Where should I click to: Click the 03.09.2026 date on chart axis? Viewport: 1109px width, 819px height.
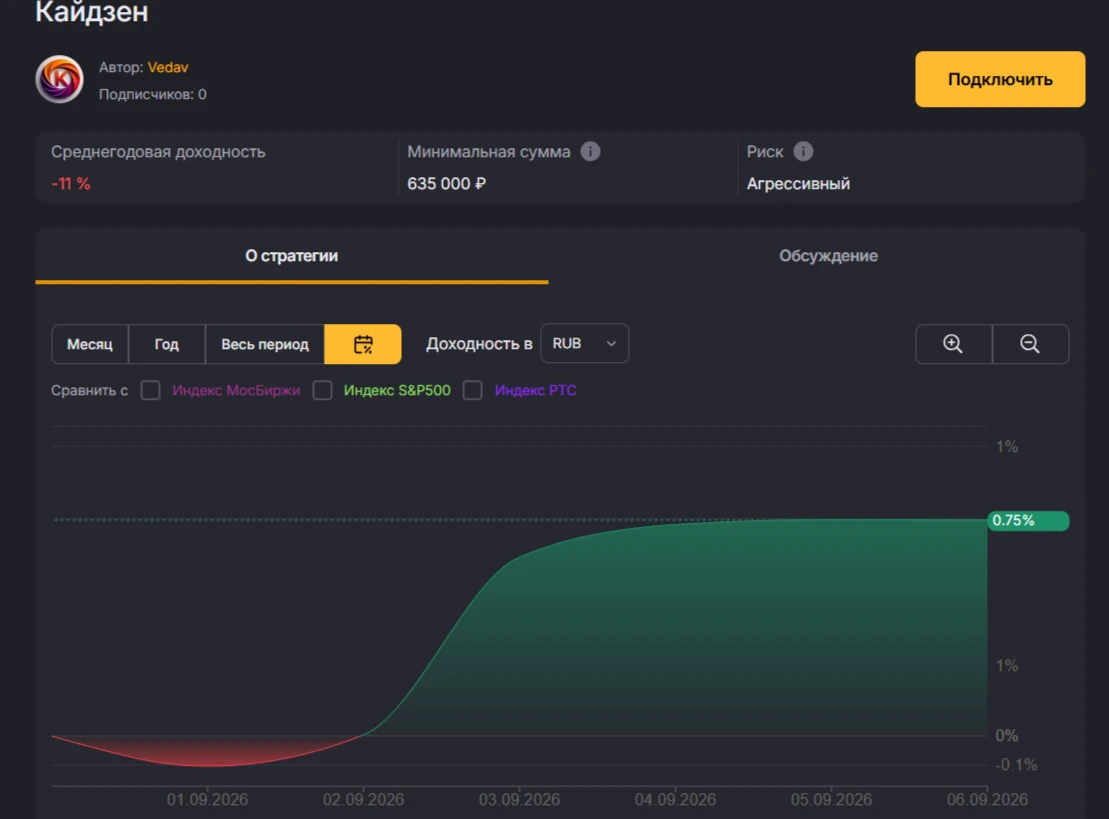(519, 800)
